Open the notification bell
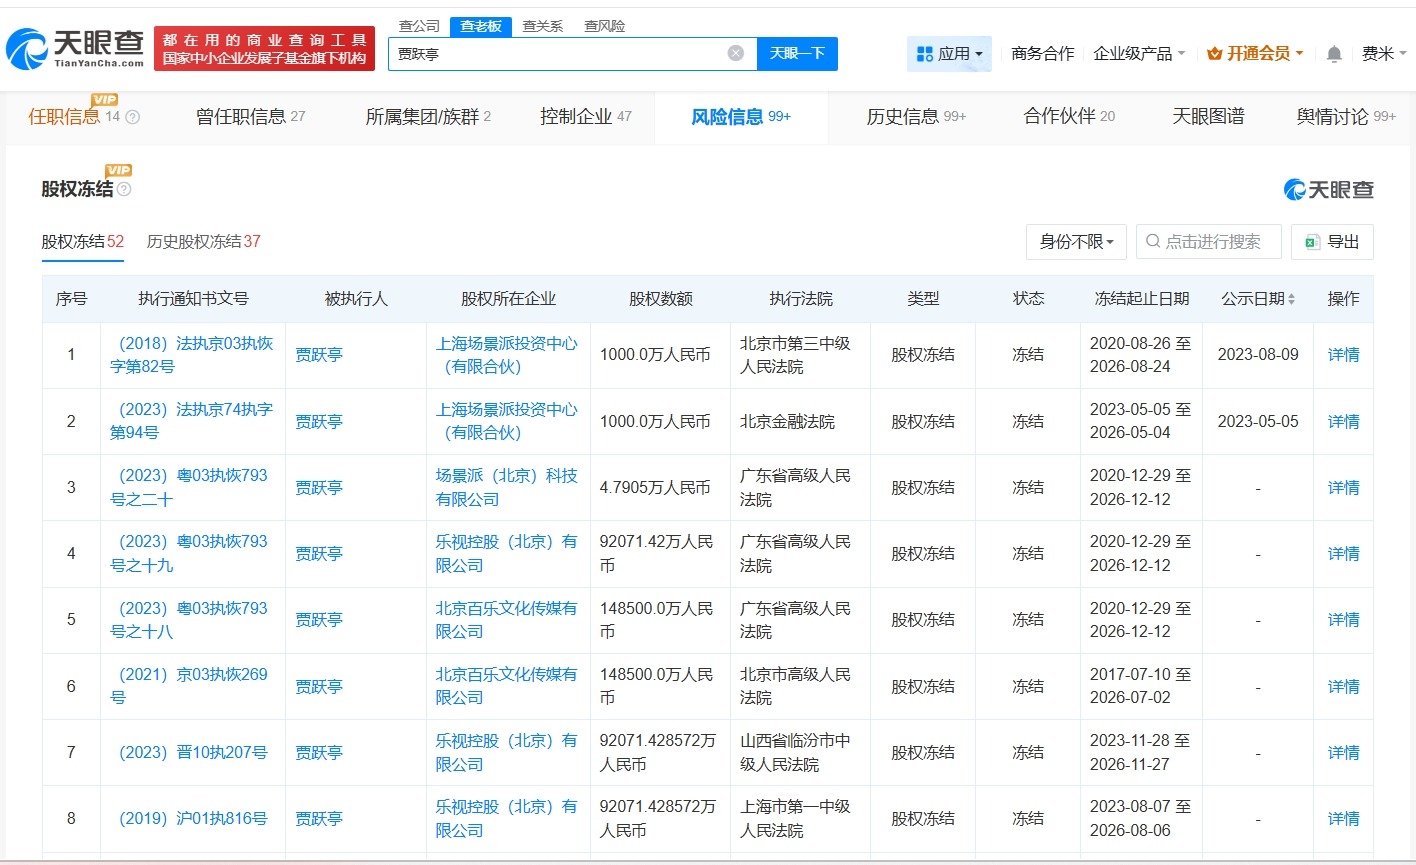 1333,54
